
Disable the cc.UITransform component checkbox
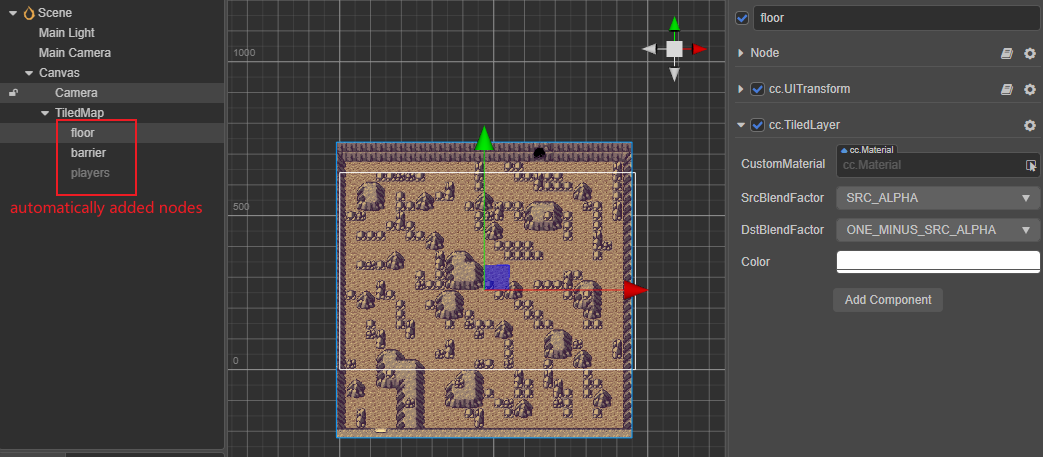(757, 89)
